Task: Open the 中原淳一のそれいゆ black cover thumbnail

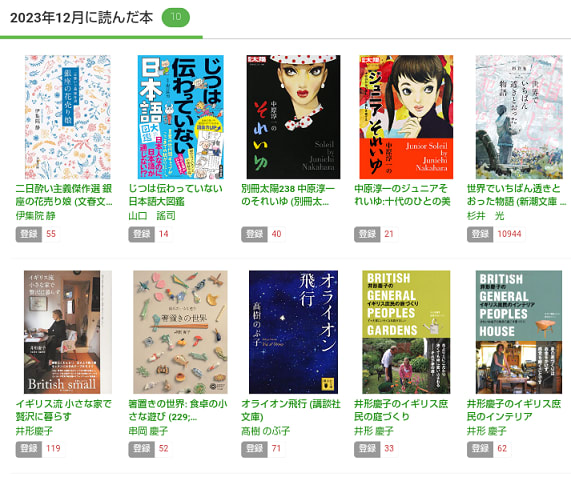Action: tap(294, 117)
